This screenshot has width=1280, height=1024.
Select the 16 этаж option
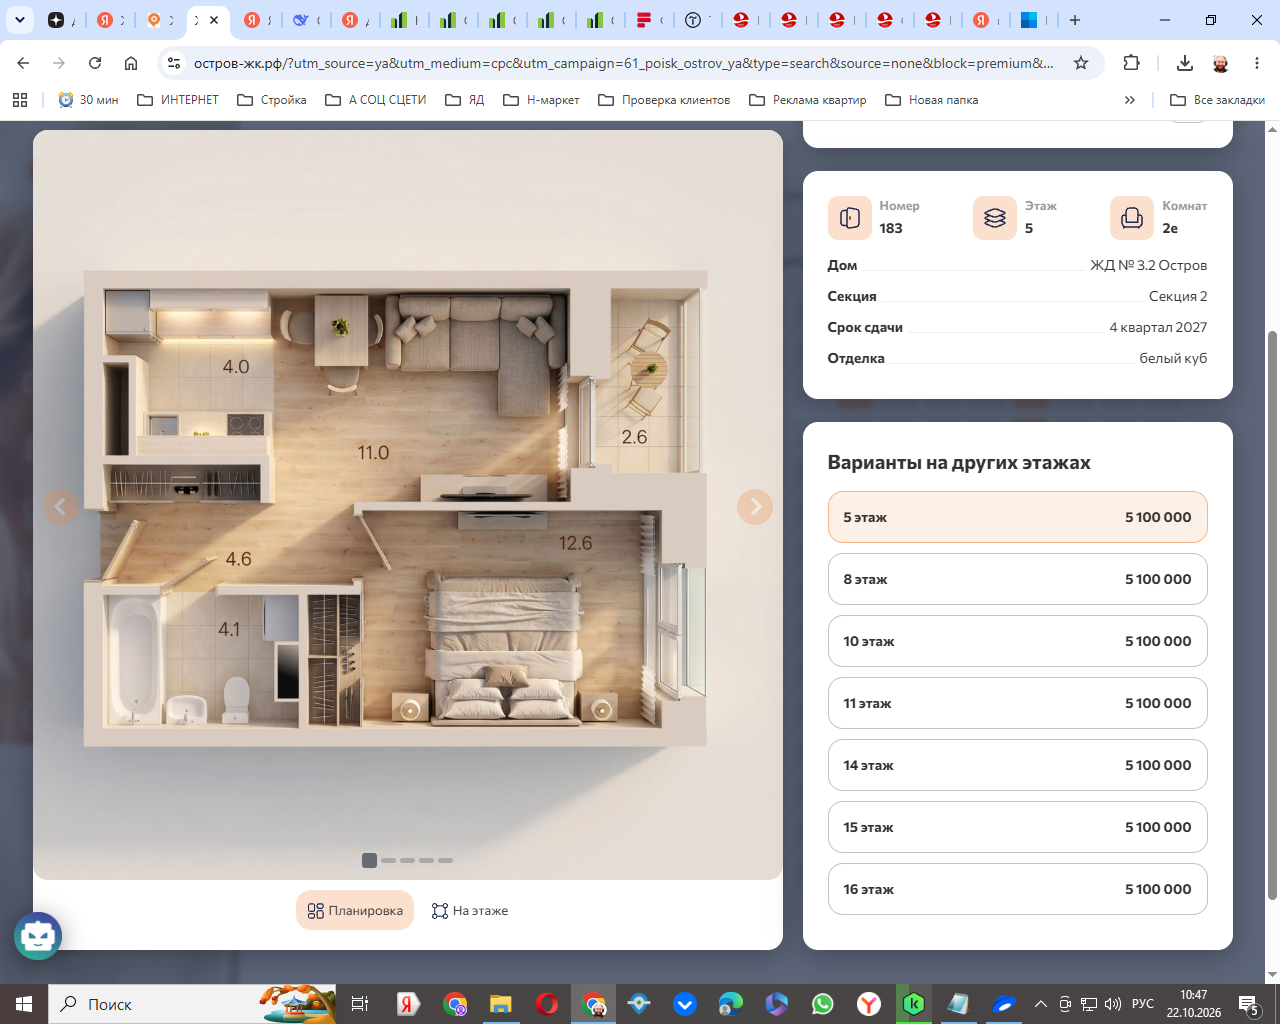1018,889
